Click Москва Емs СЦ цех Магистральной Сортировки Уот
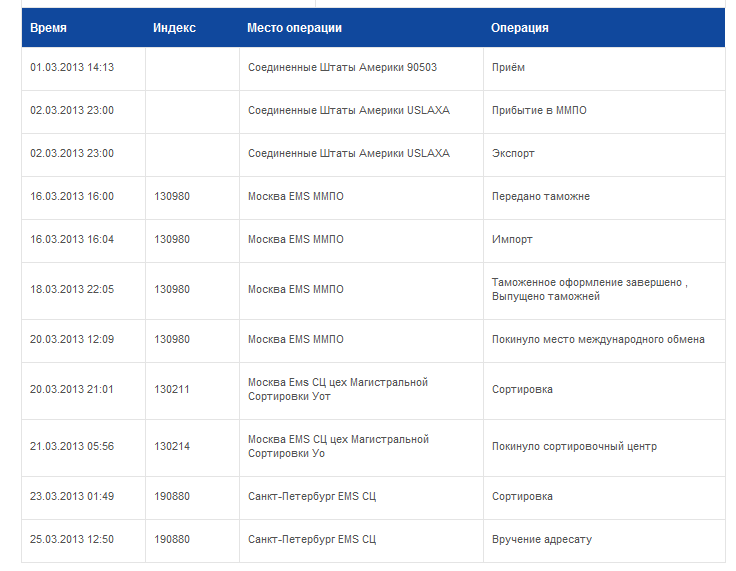Viewport: 736px width, 571px height. click(x=338, y=389)
